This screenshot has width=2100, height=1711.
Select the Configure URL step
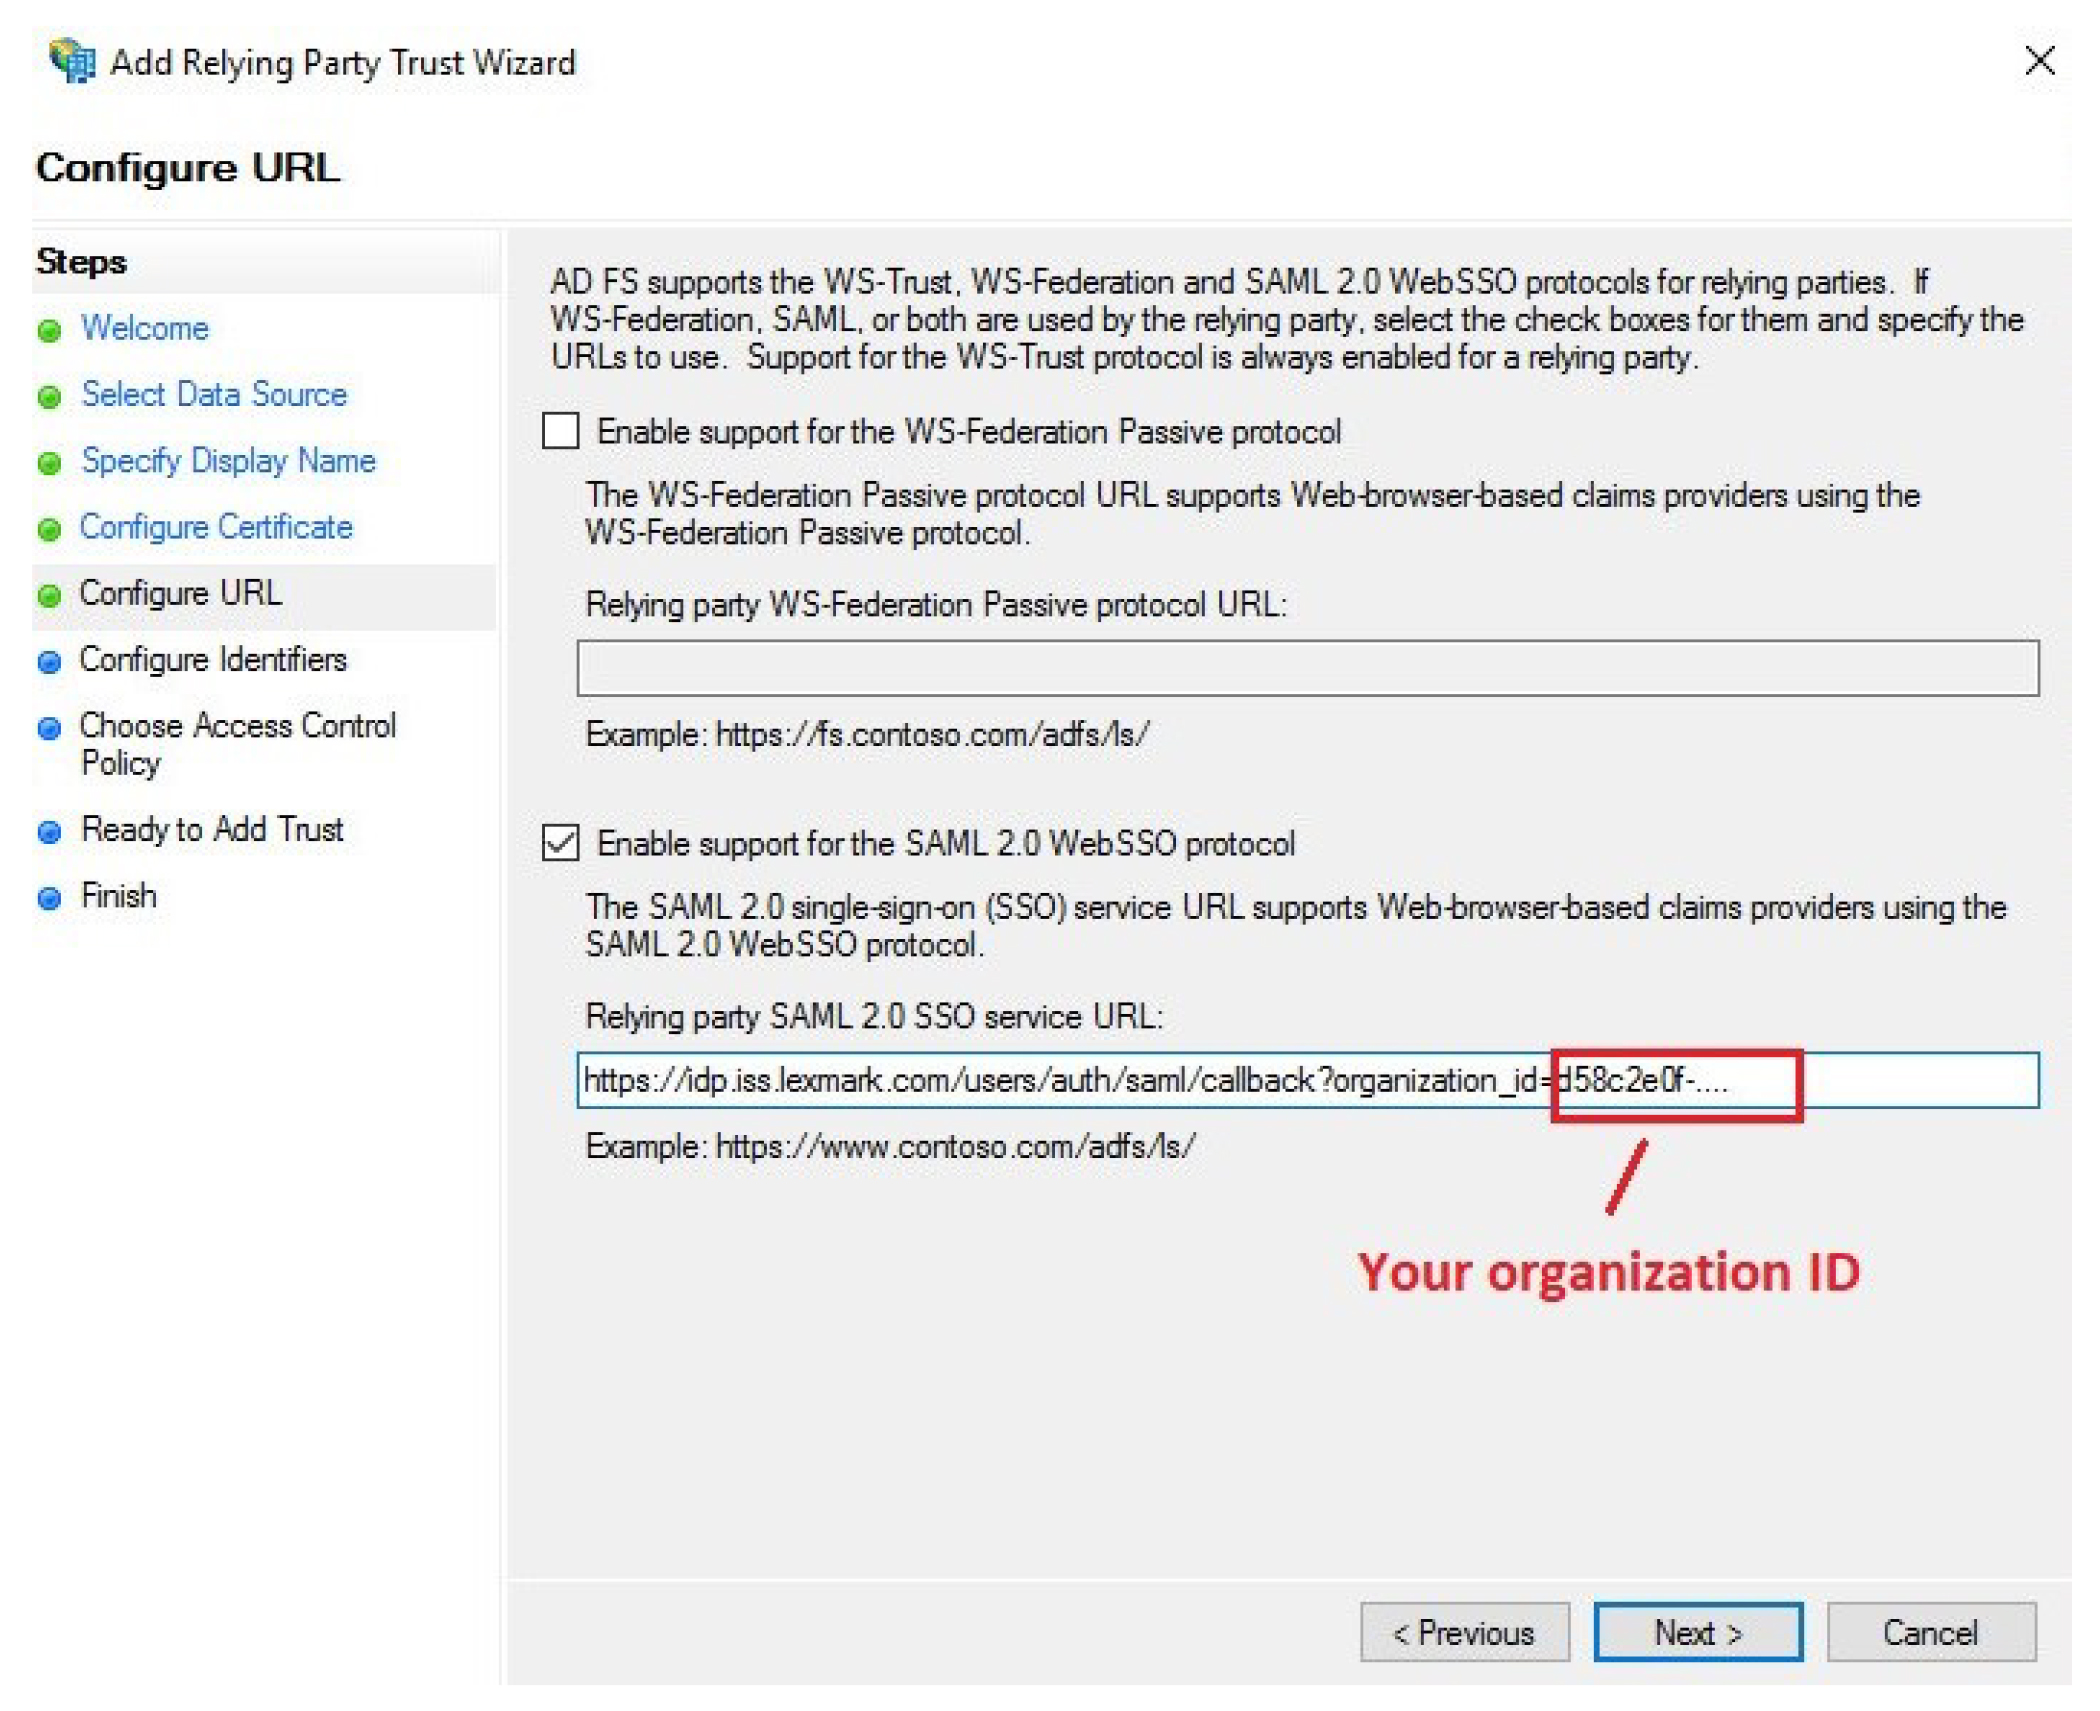click(x=181, y=593)
